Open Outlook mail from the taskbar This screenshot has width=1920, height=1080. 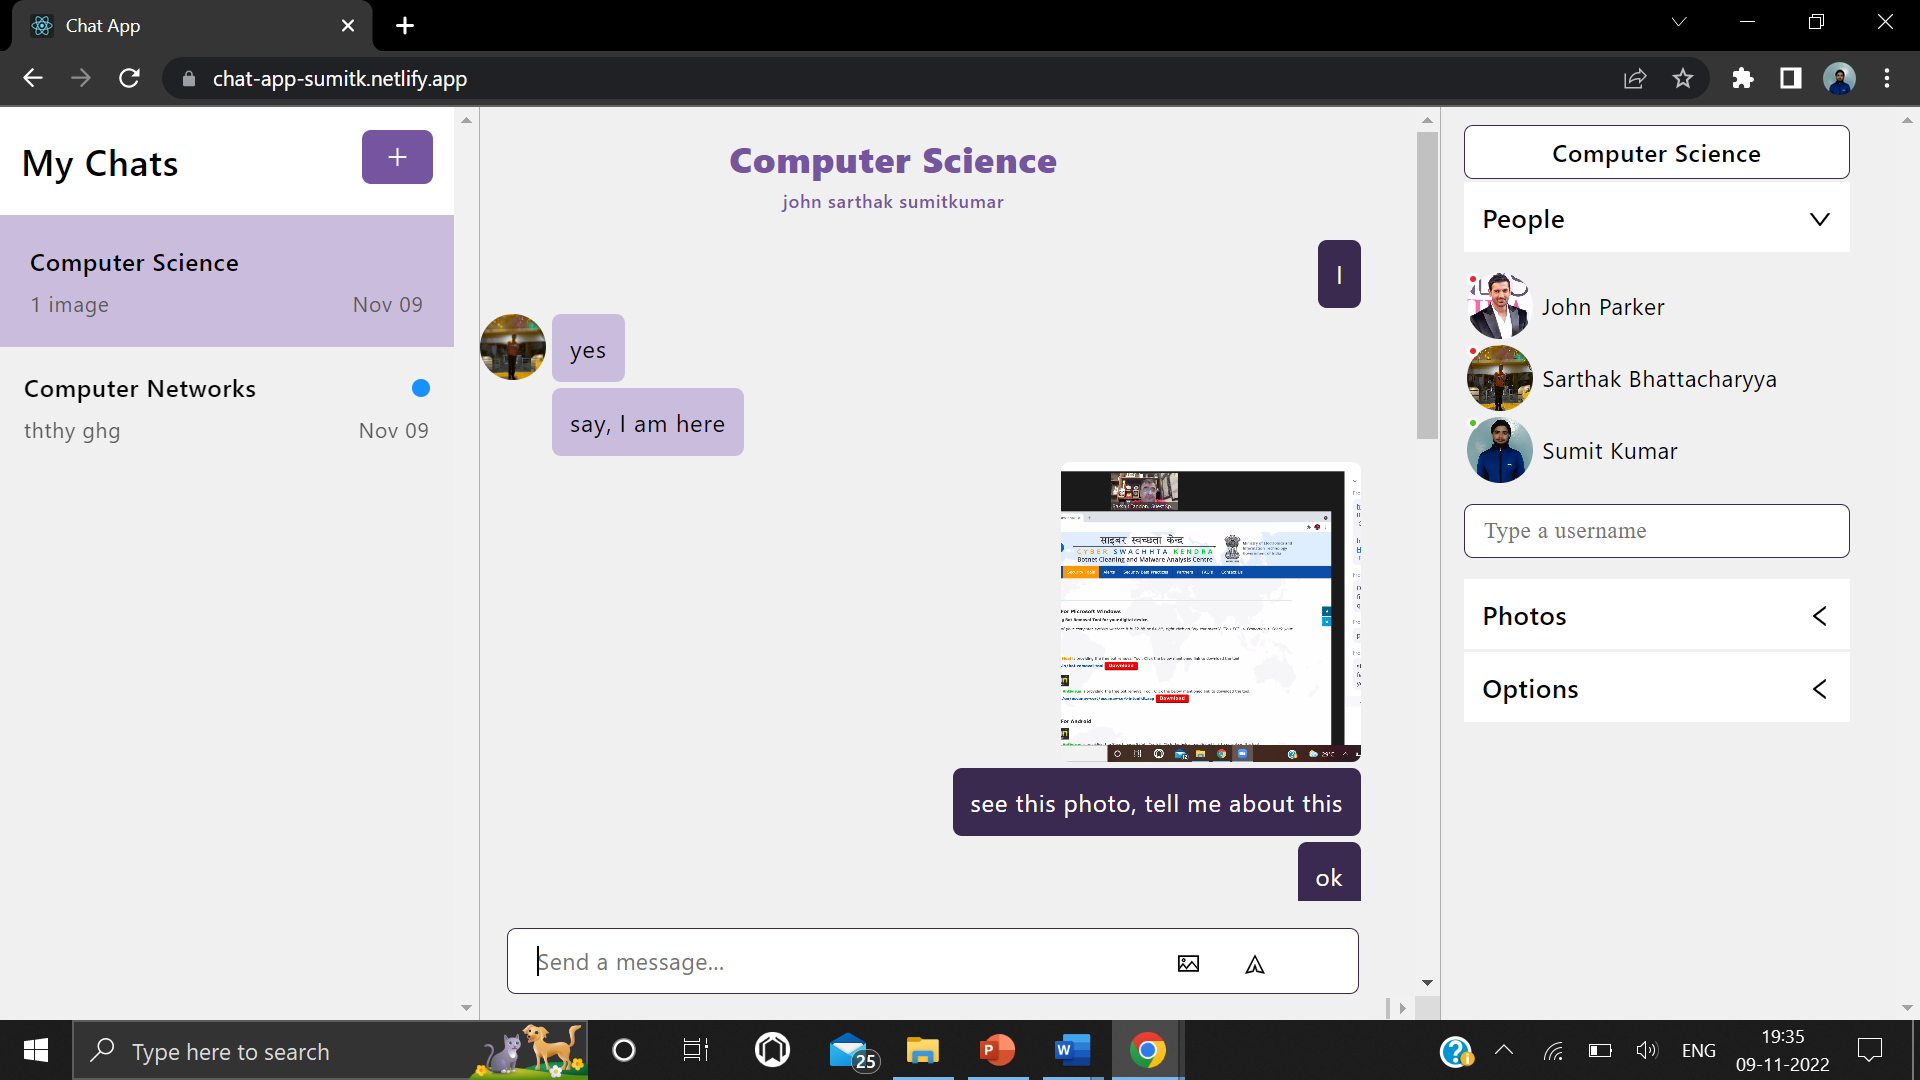click(848, 1050)
